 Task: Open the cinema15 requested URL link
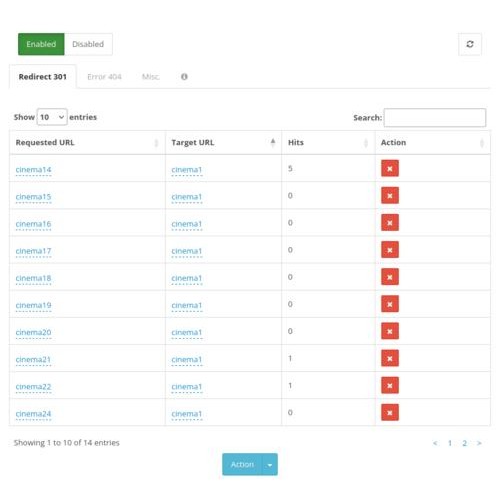click(x=33, y=197)
